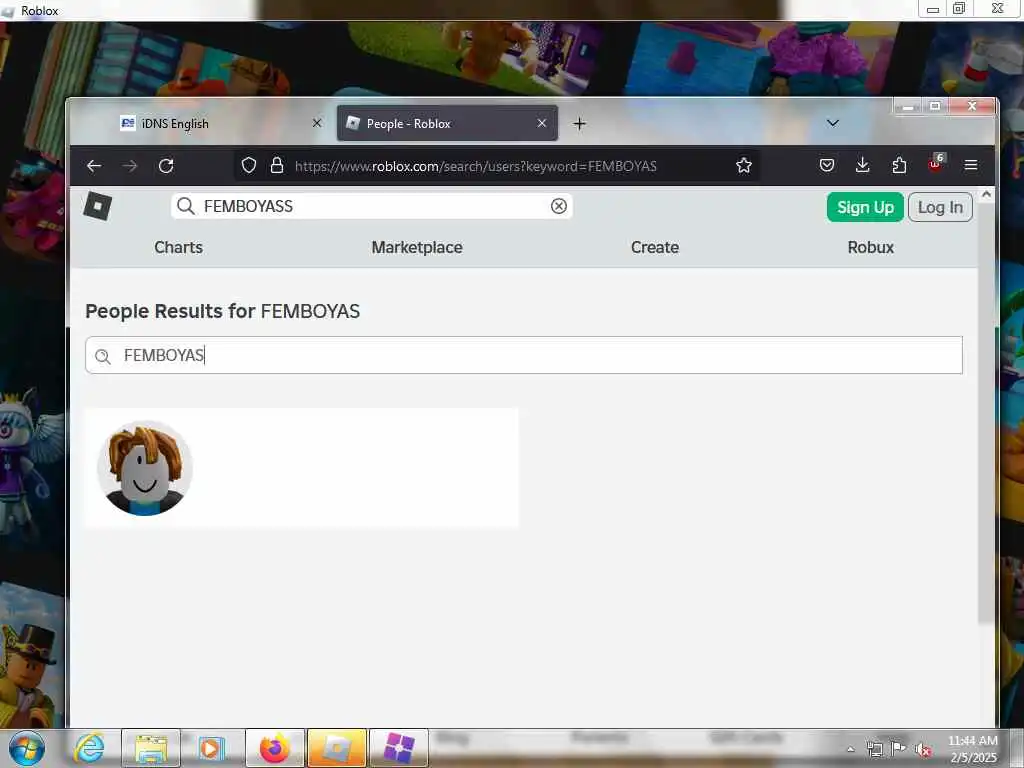Open the Create menu item
1024x768 pixels.
coord(654,248)
